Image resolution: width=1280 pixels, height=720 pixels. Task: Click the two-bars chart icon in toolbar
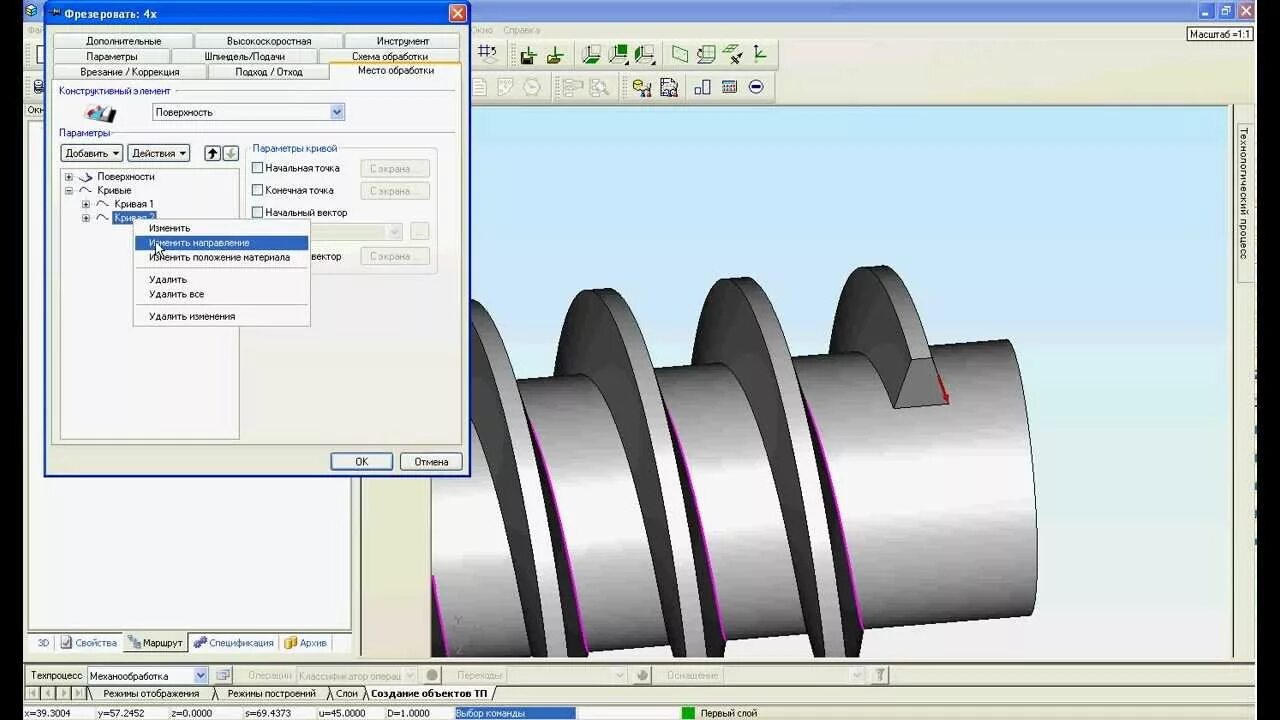pos(702,87)
